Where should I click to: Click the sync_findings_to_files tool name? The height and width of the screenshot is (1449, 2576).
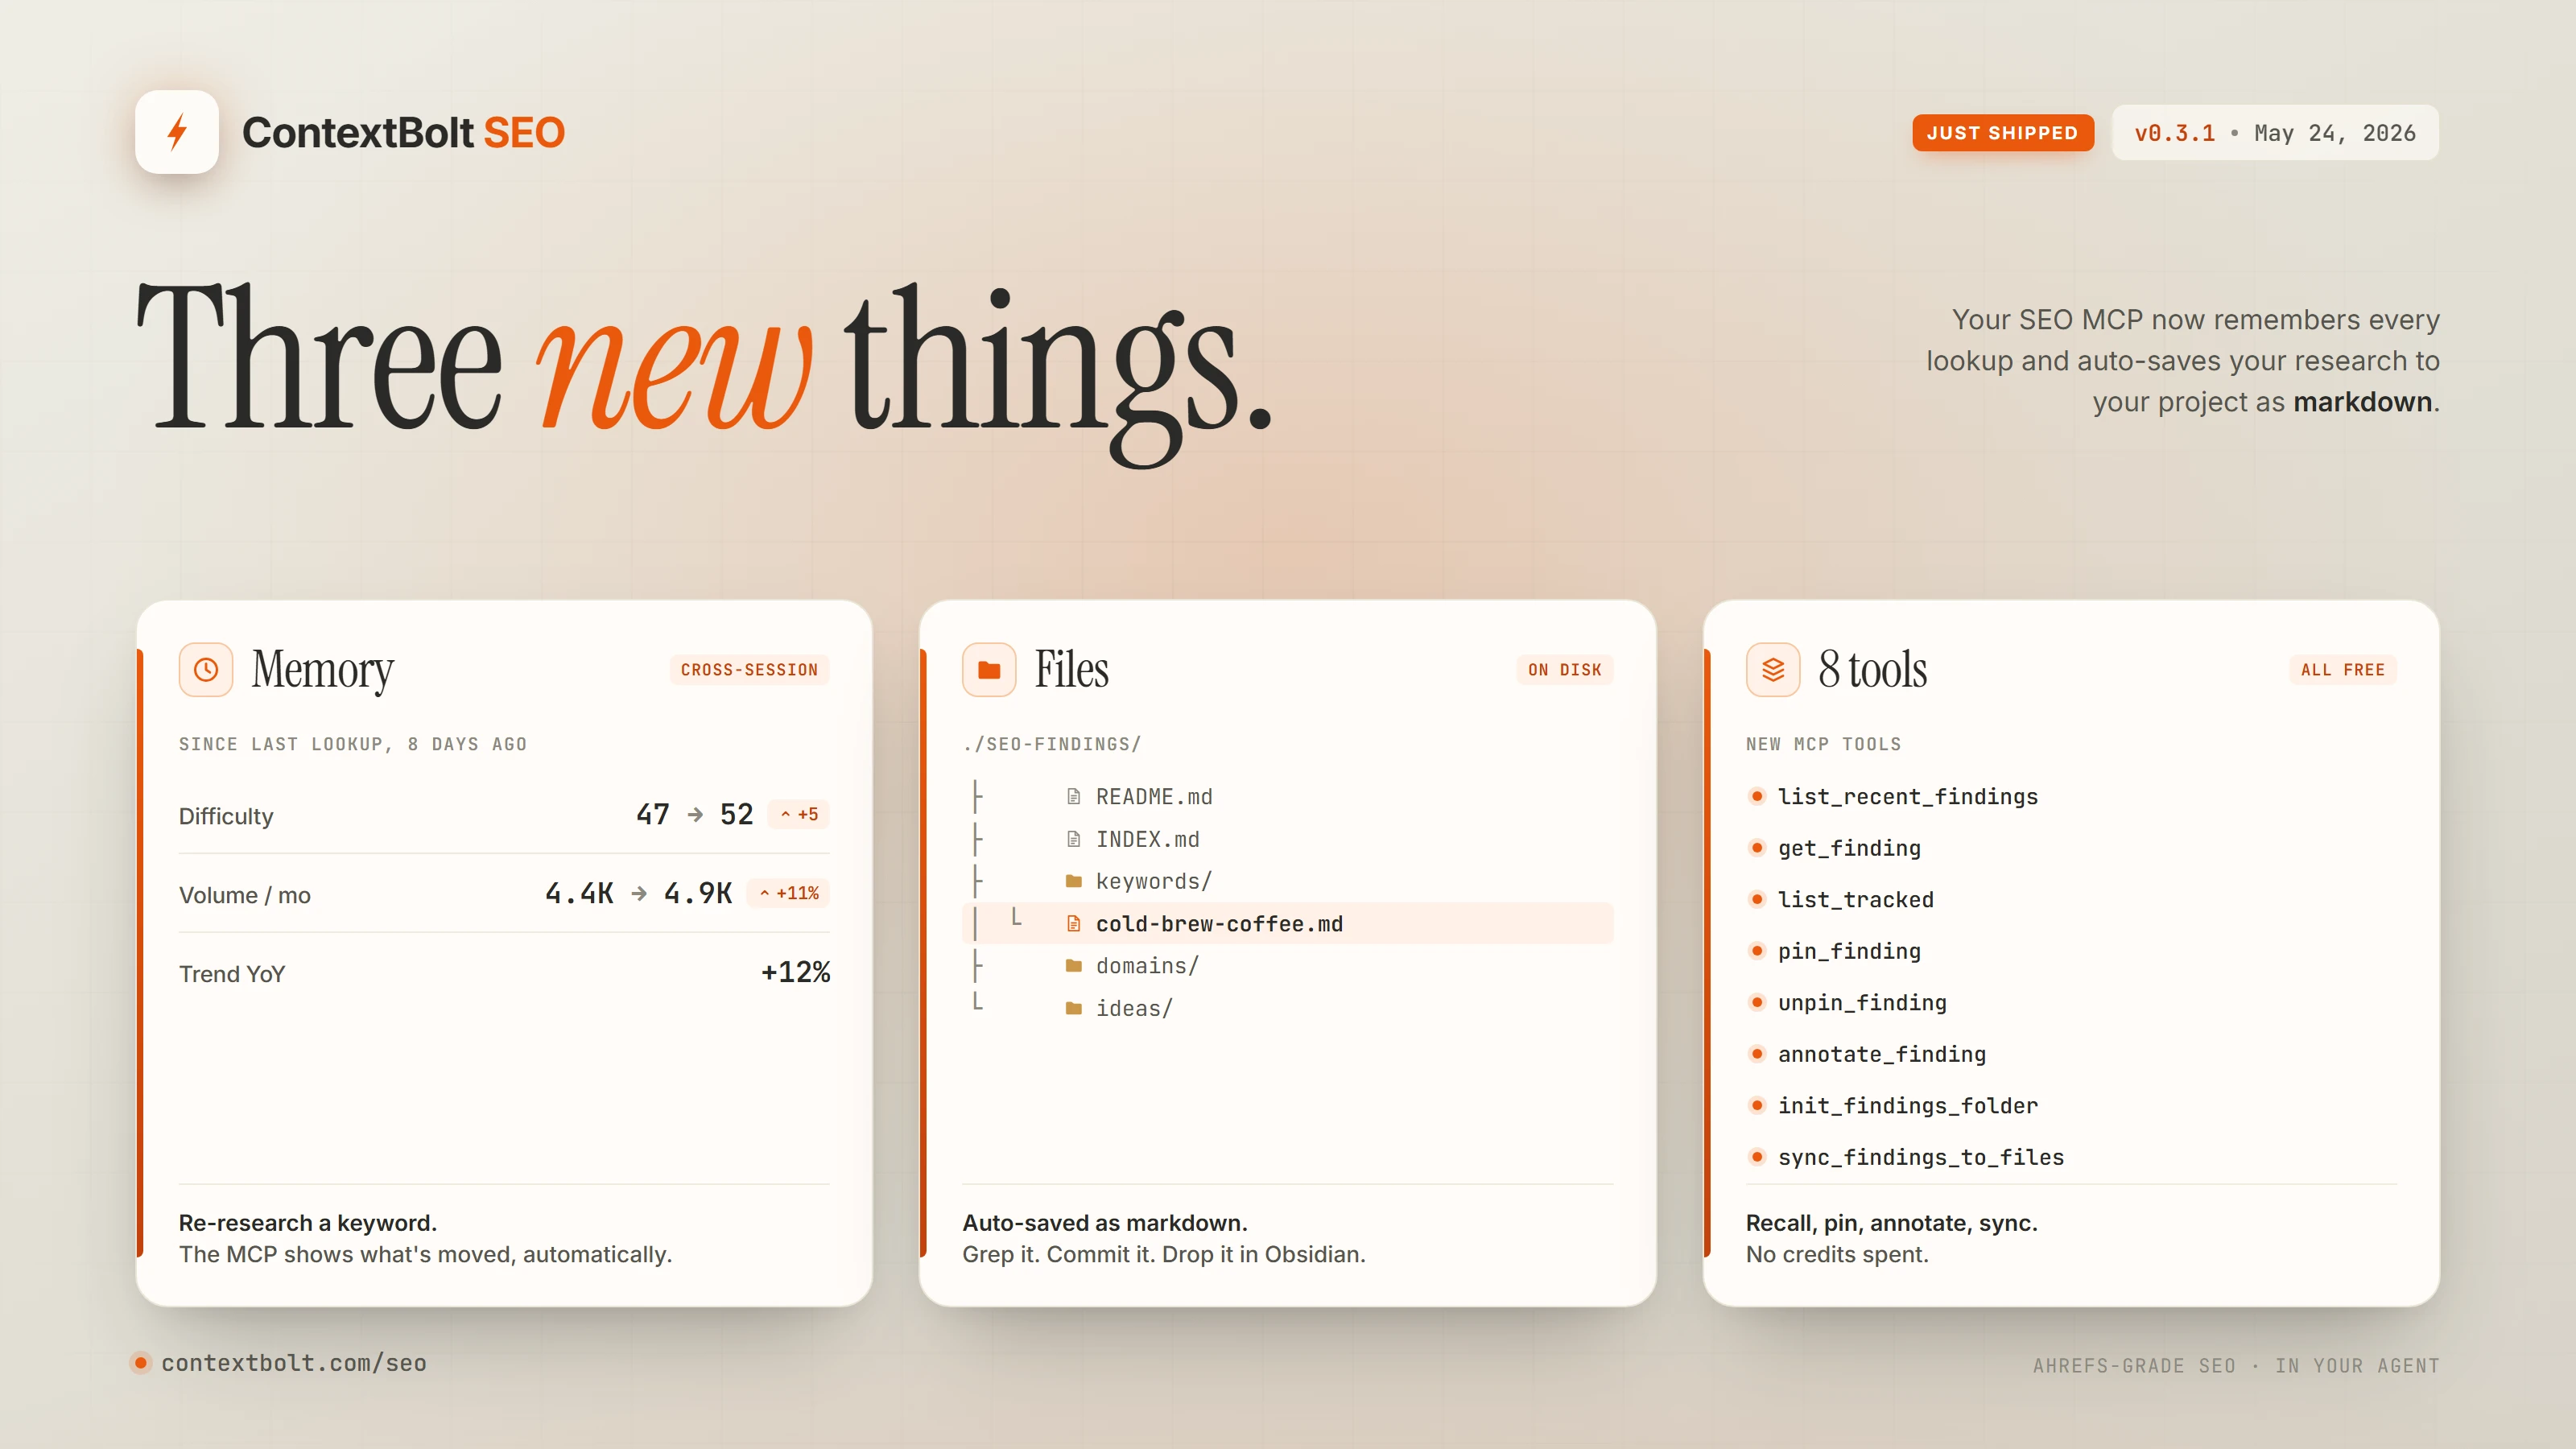1920,1157
